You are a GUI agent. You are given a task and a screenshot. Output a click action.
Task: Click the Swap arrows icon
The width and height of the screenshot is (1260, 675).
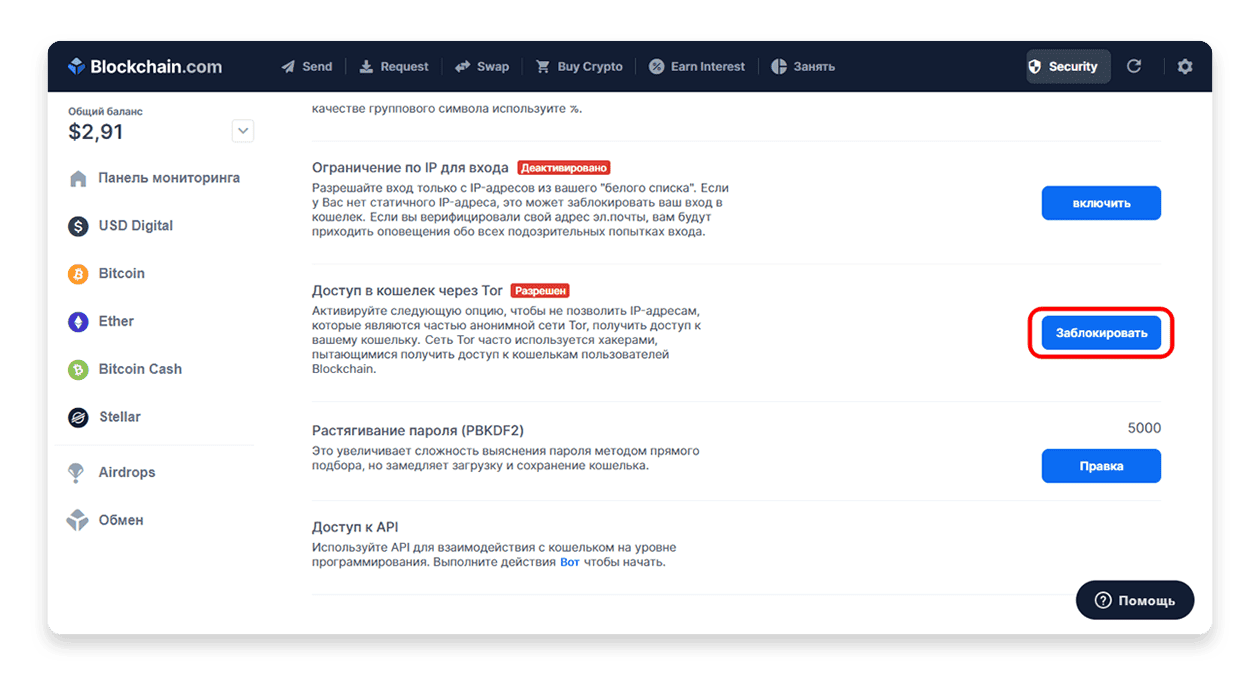[462, 67]
